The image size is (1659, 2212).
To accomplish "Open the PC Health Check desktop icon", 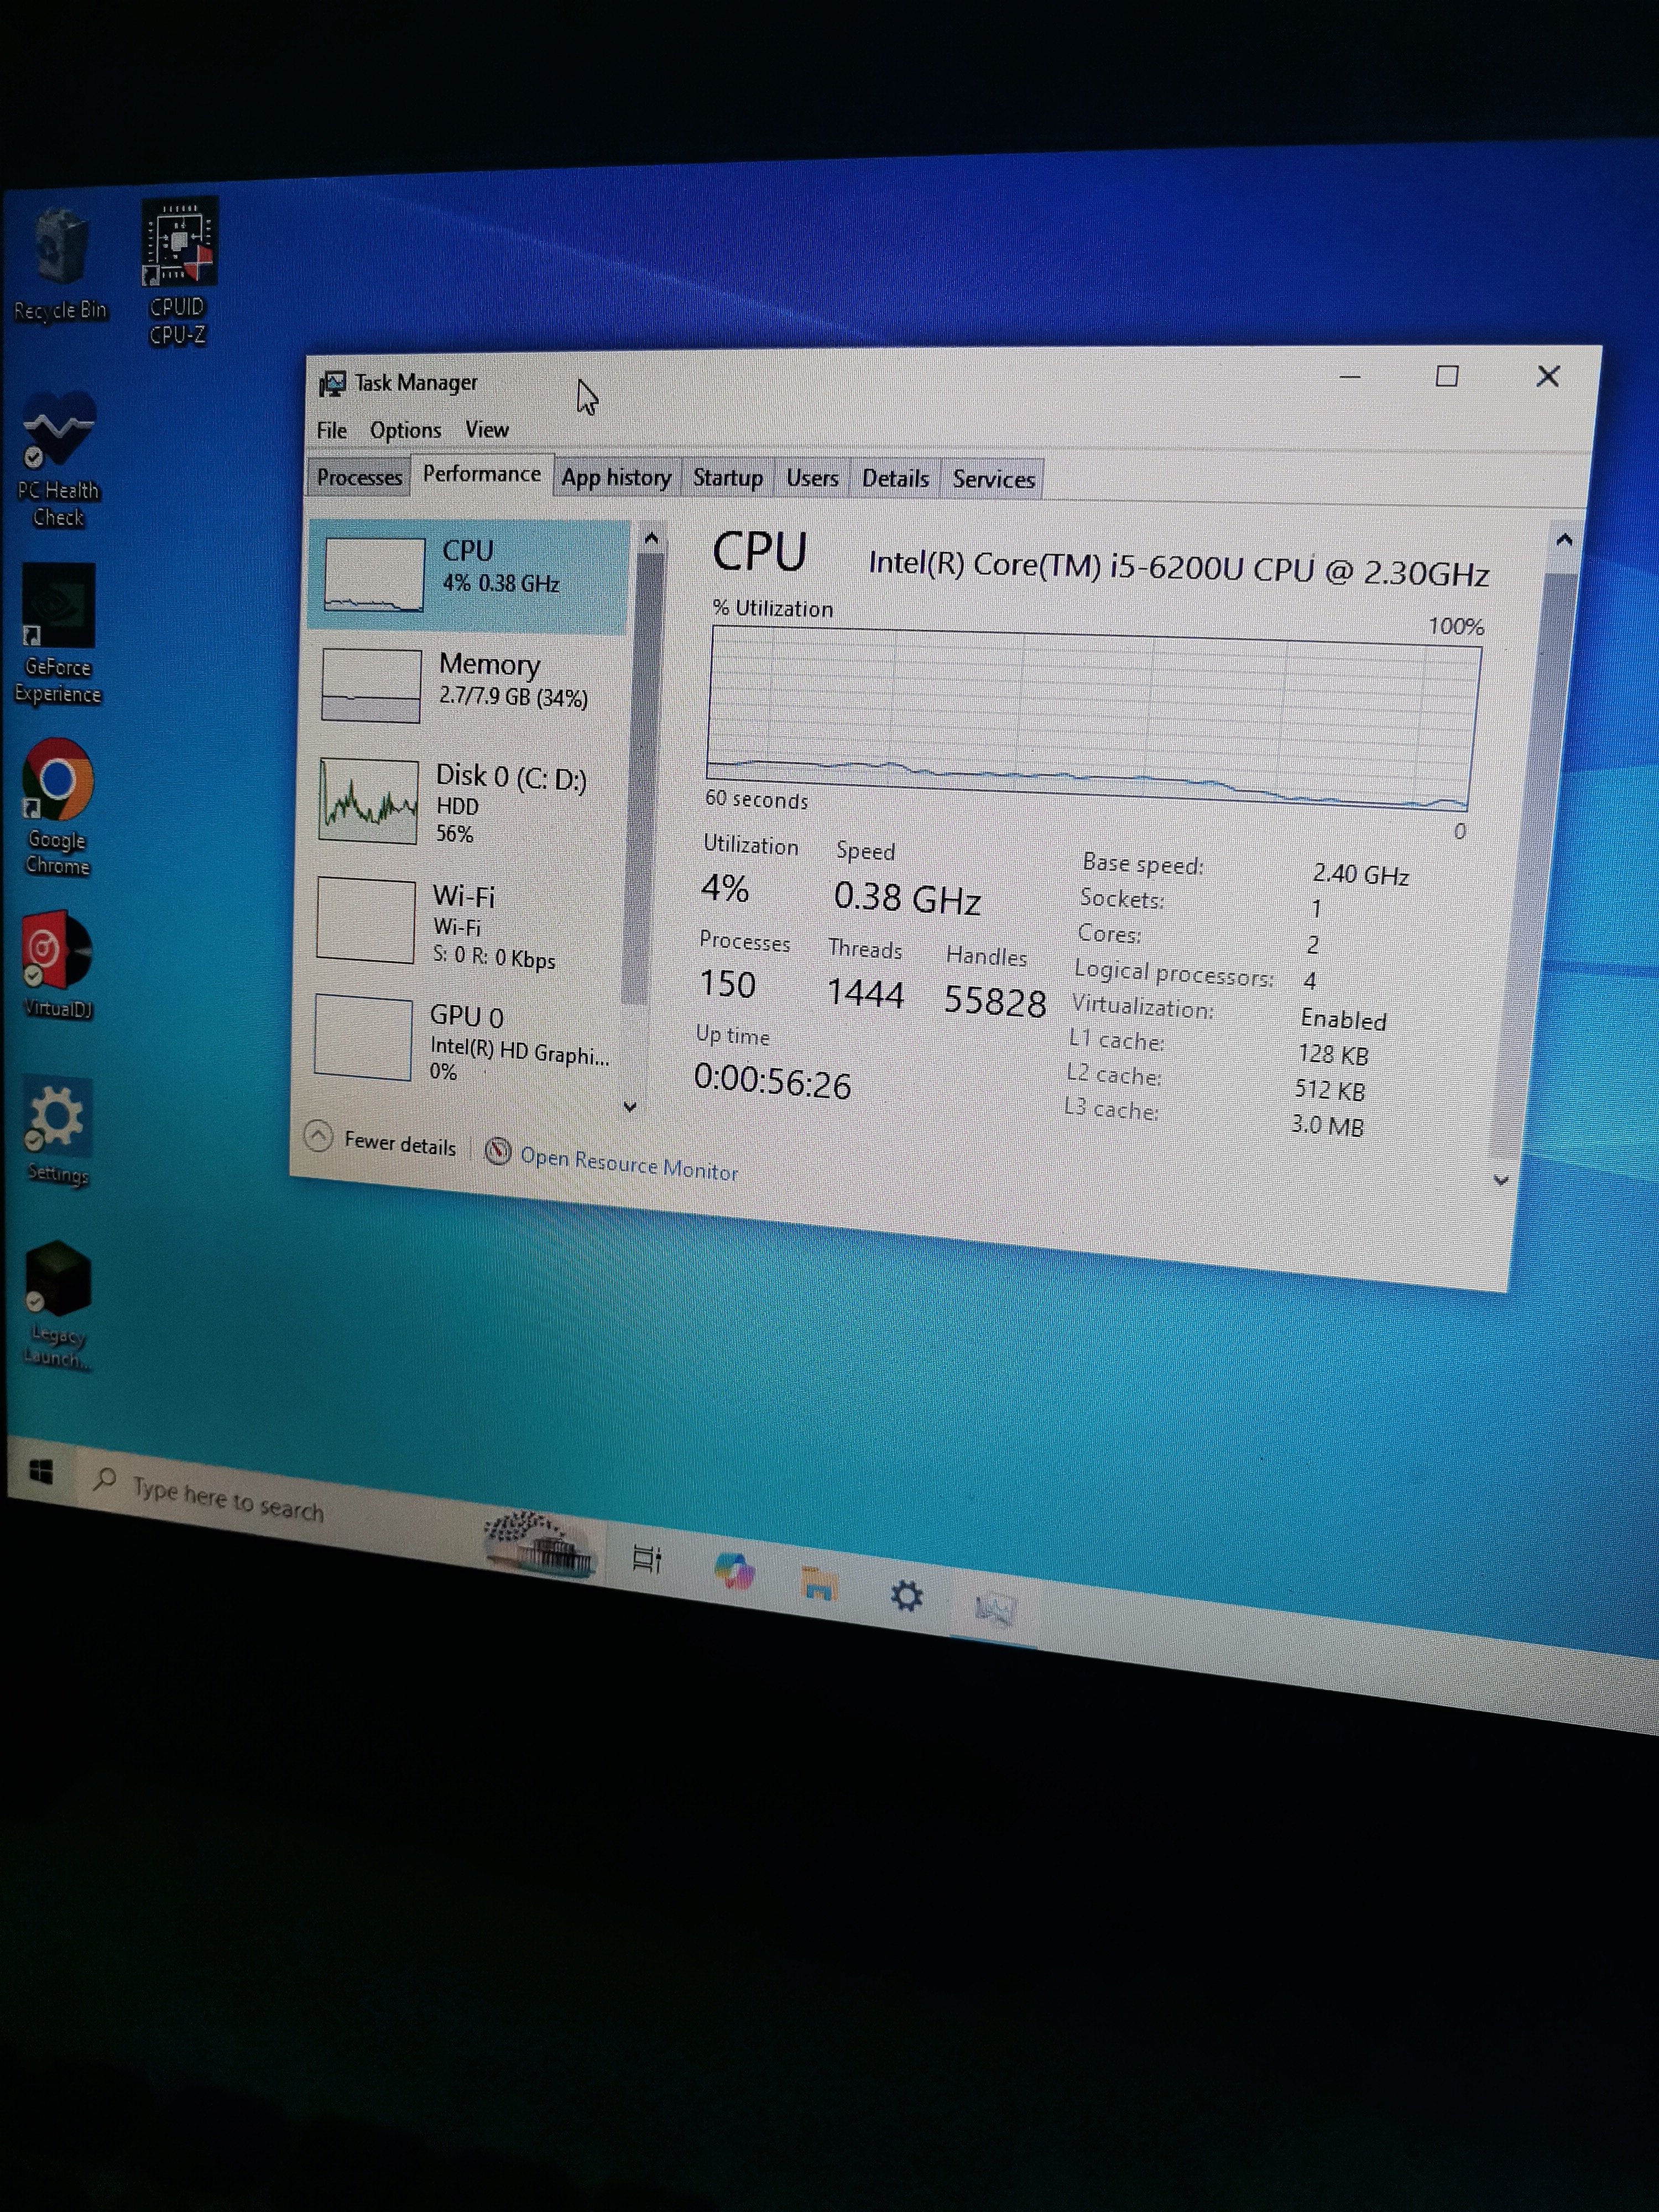I will pos(58,460).
